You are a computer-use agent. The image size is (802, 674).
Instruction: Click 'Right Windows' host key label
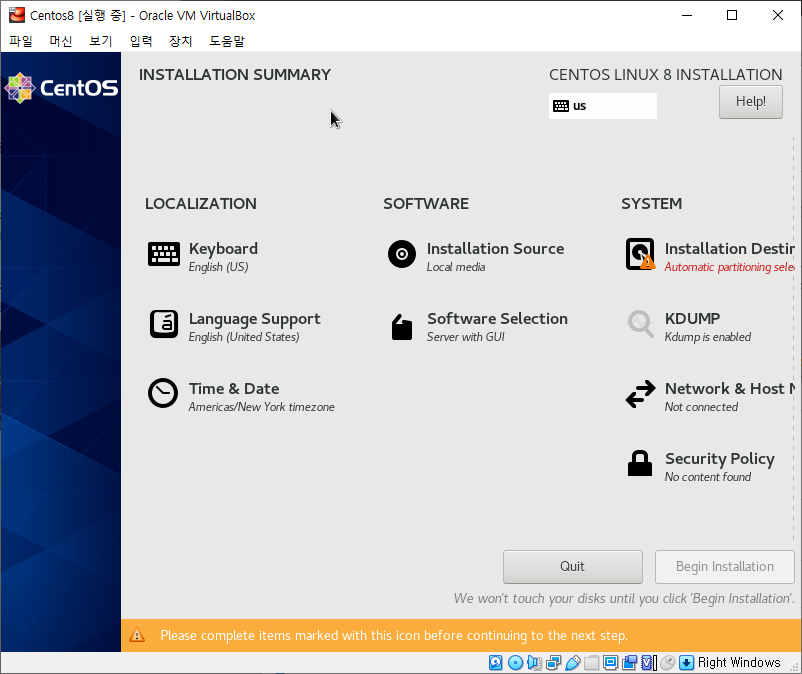739,663
